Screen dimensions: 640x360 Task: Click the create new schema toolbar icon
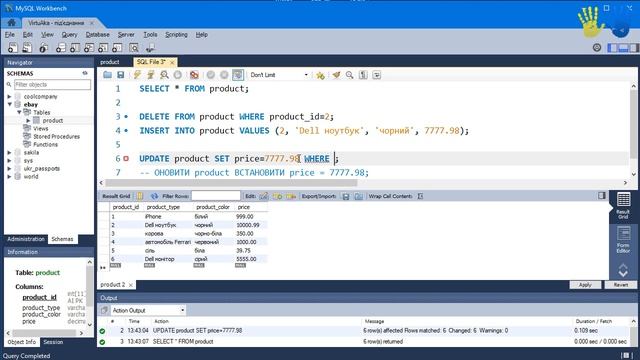60,48
